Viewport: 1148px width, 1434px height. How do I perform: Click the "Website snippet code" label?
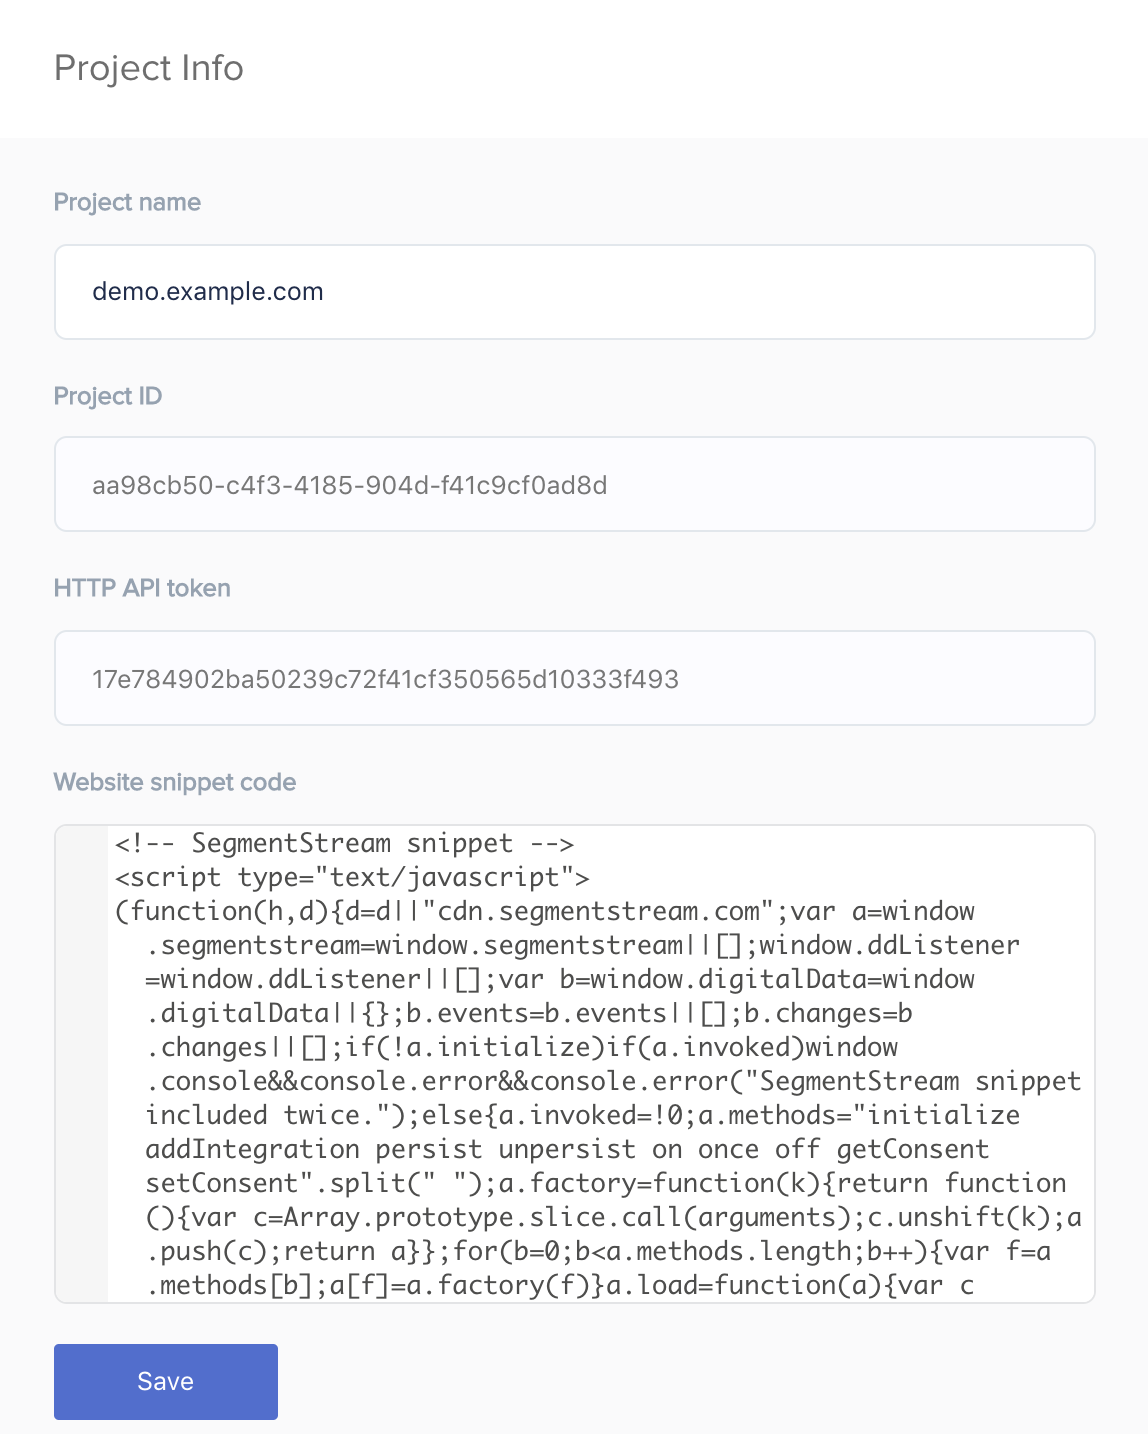tap(175, 782)
